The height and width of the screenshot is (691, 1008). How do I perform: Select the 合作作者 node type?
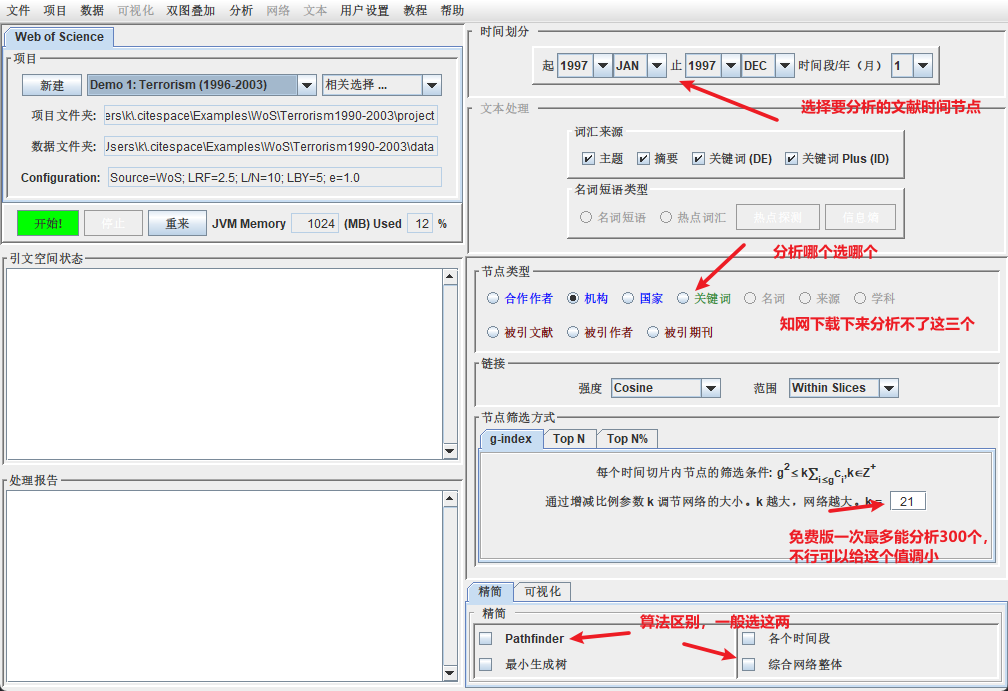[493, 297]
